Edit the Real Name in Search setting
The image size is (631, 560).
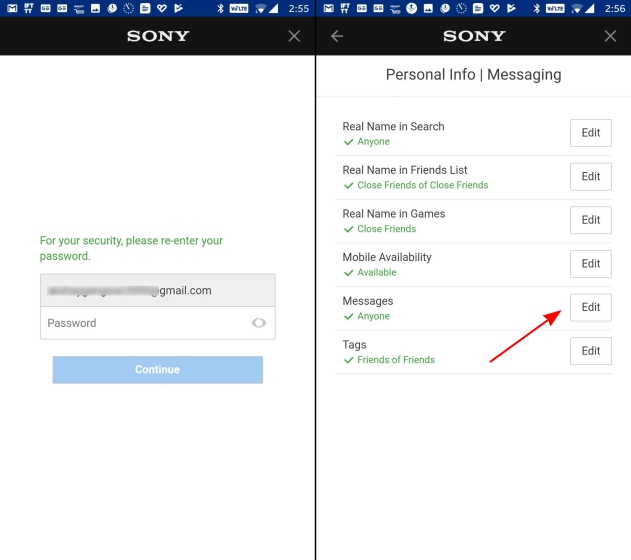click(591, 133)
